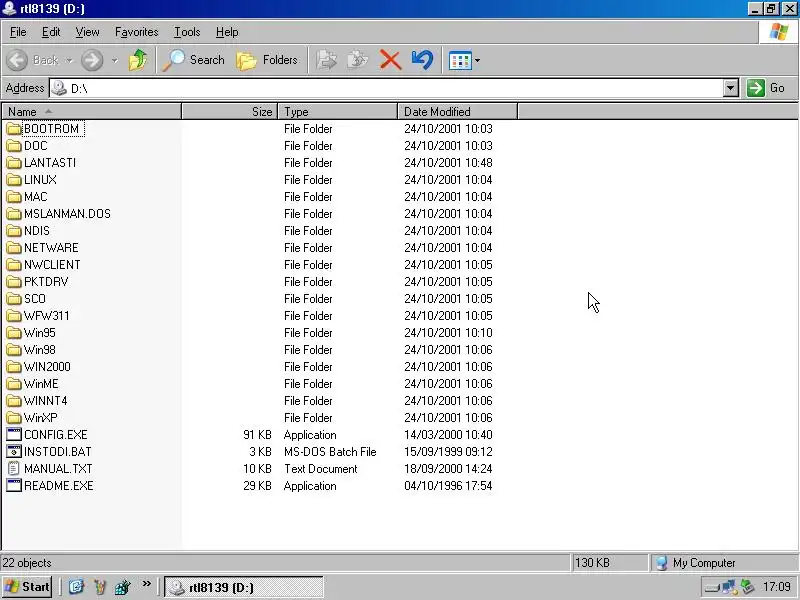This screenshot has width=800, height=600.
Task: Select the INSTODI.BAT batch file icon
Action: [14, 452]
